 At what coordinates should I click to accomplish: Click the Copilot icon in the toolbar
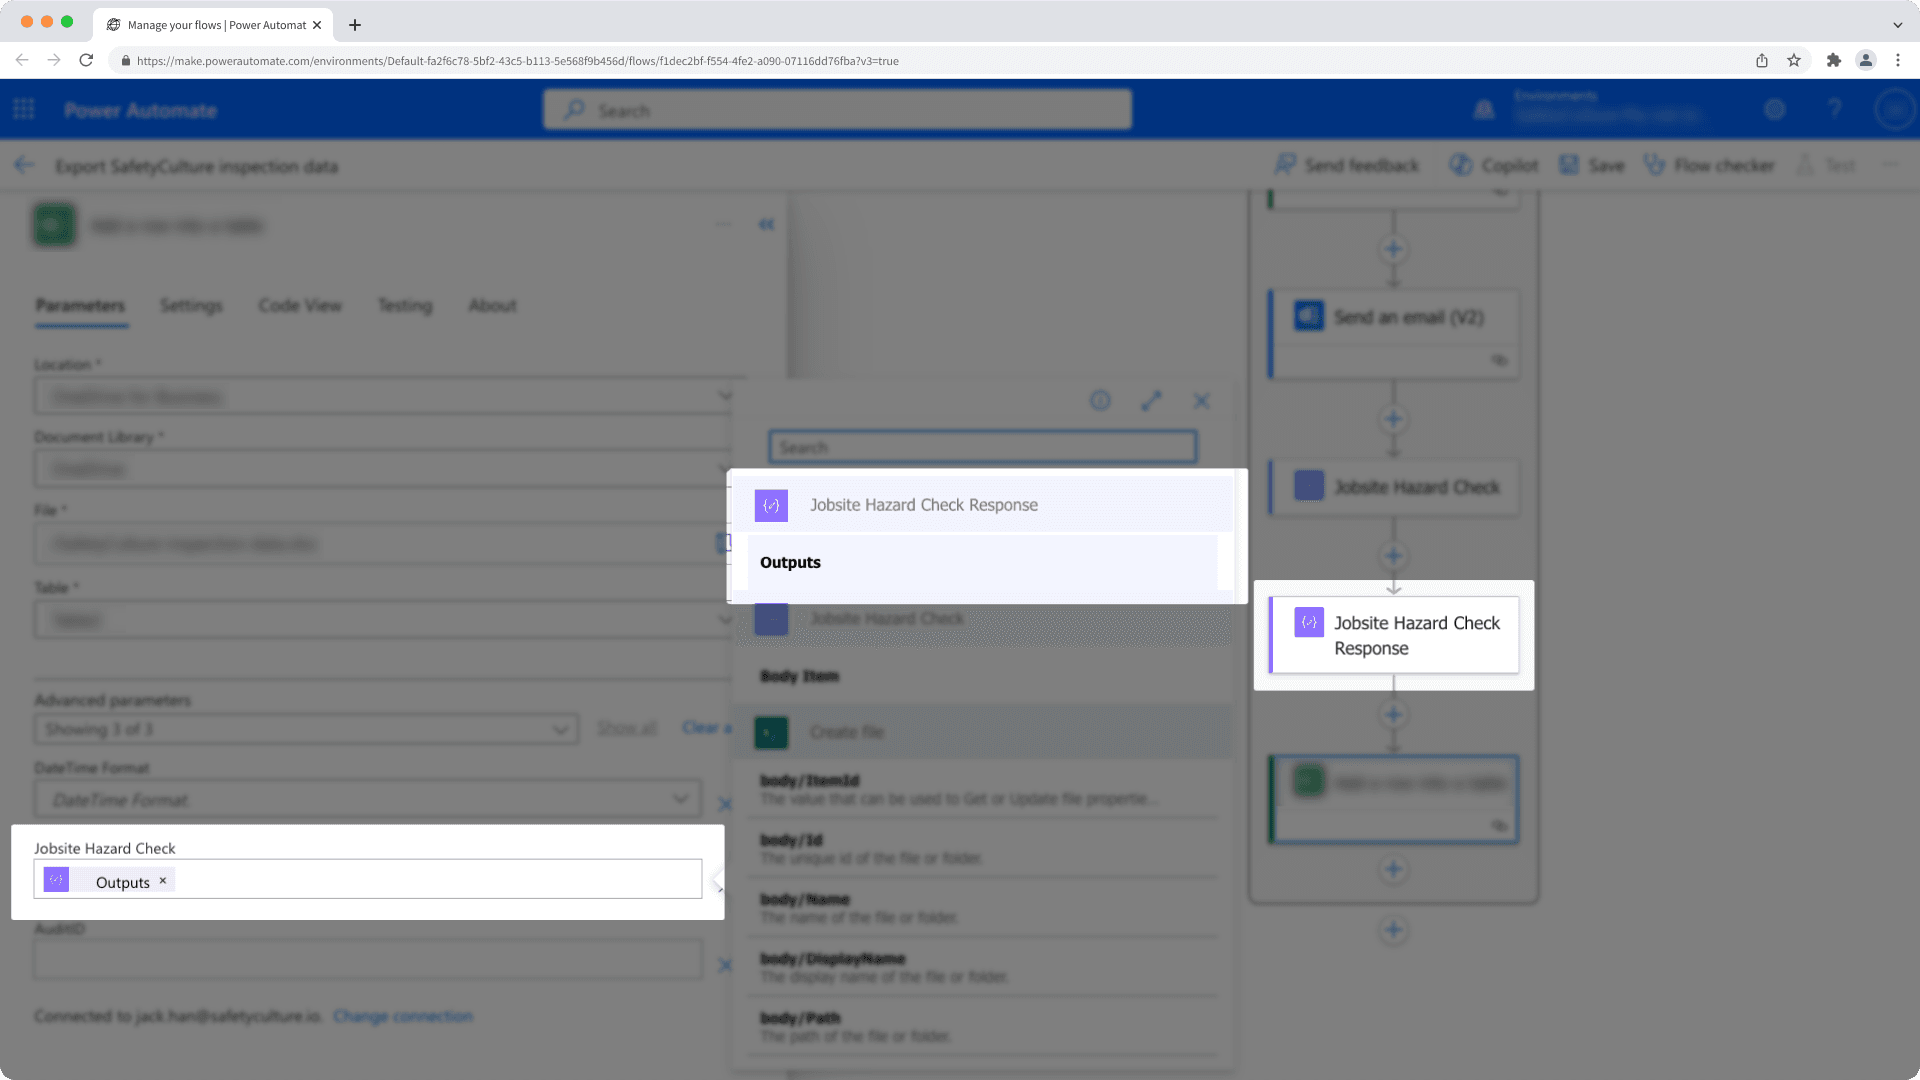tap(1460, 165)
